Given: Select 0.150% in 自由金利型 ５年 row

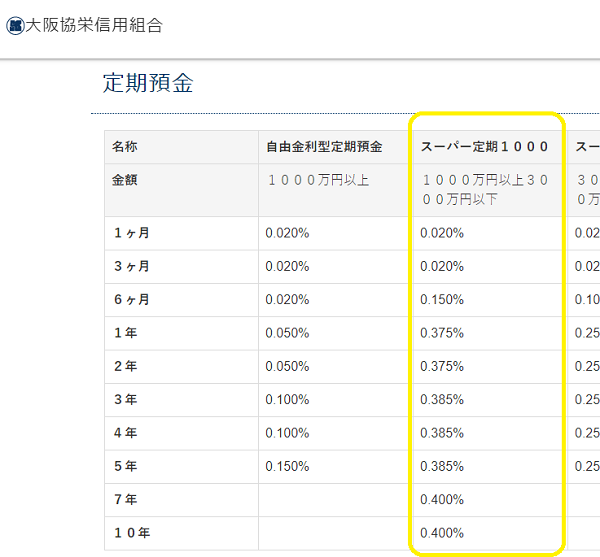Looking at the screenshot, I should (287, 466).
